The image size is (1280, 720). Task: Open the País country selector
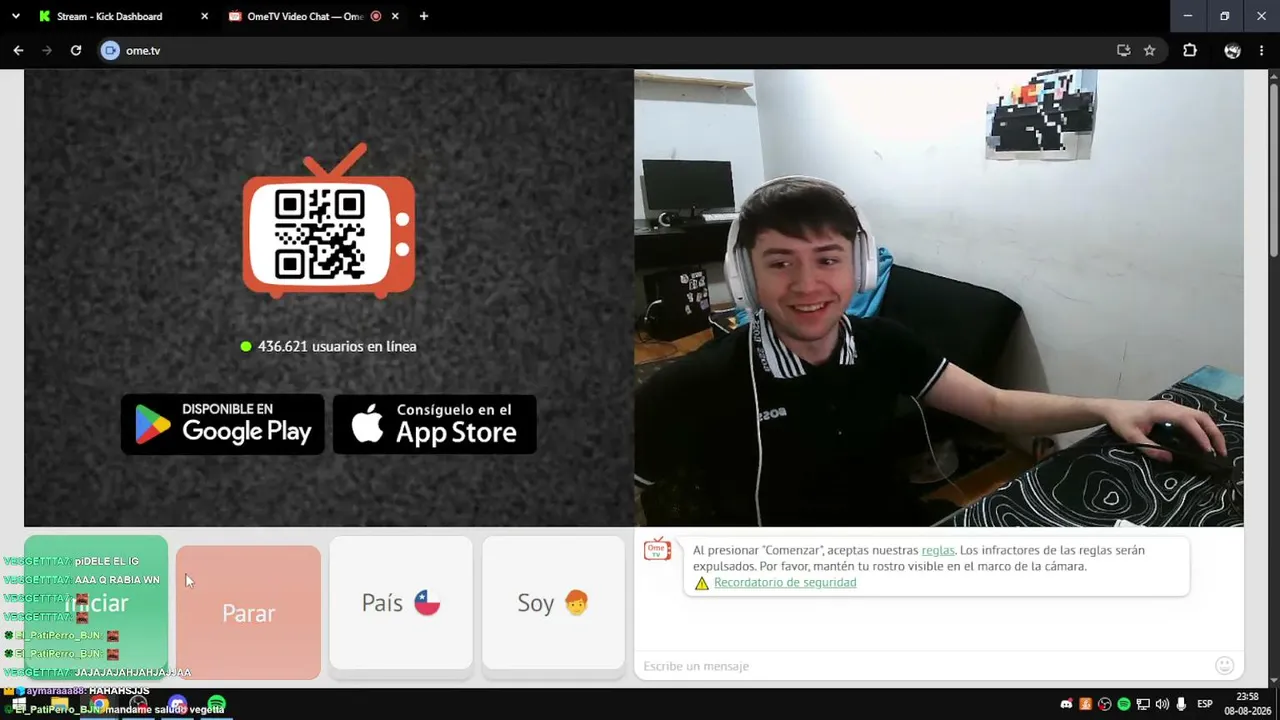pos(401,603)
